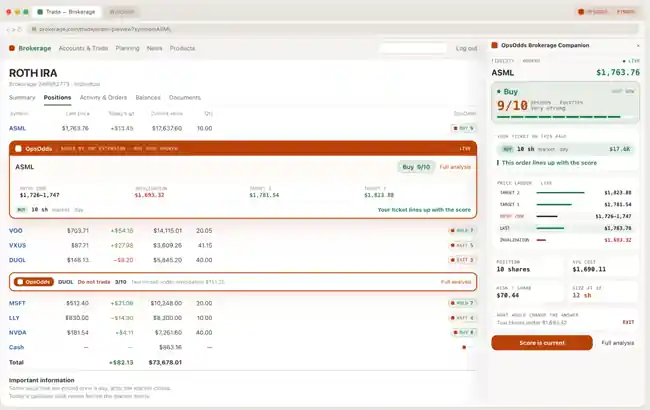Click the $70.44 risk per share value
Image resolution: width=650 pixels, height=410 pixels.
(507, 296)
